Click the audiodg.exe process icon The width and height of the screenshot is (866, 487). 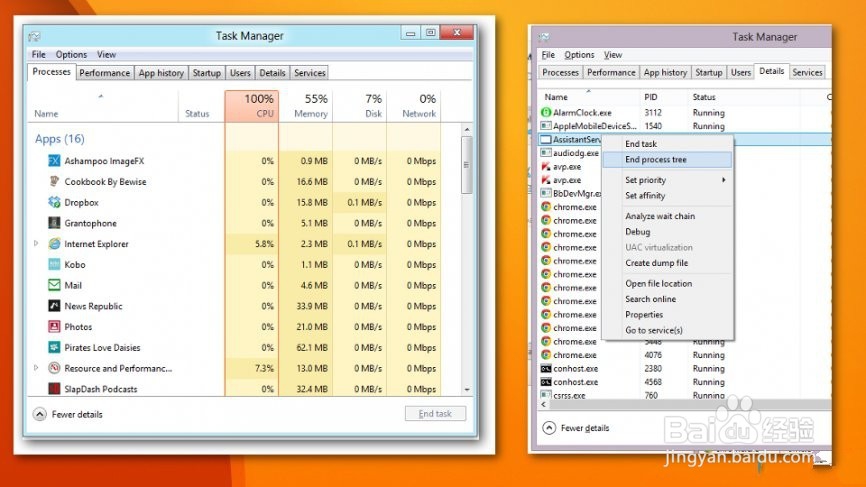tap(546, 152)
